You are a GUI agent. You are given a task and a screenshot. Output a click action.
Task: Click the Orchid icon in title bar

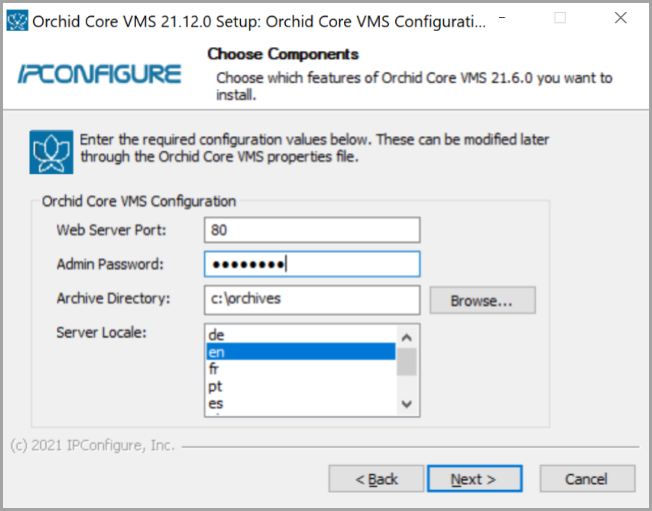pyautogui.click(x=17, y=20)
